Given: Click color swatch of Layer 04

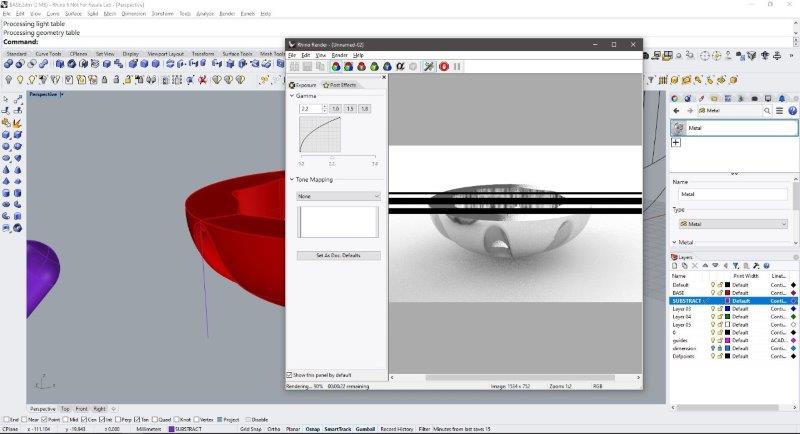Looking at the screenshot, I should click(728, 317).
